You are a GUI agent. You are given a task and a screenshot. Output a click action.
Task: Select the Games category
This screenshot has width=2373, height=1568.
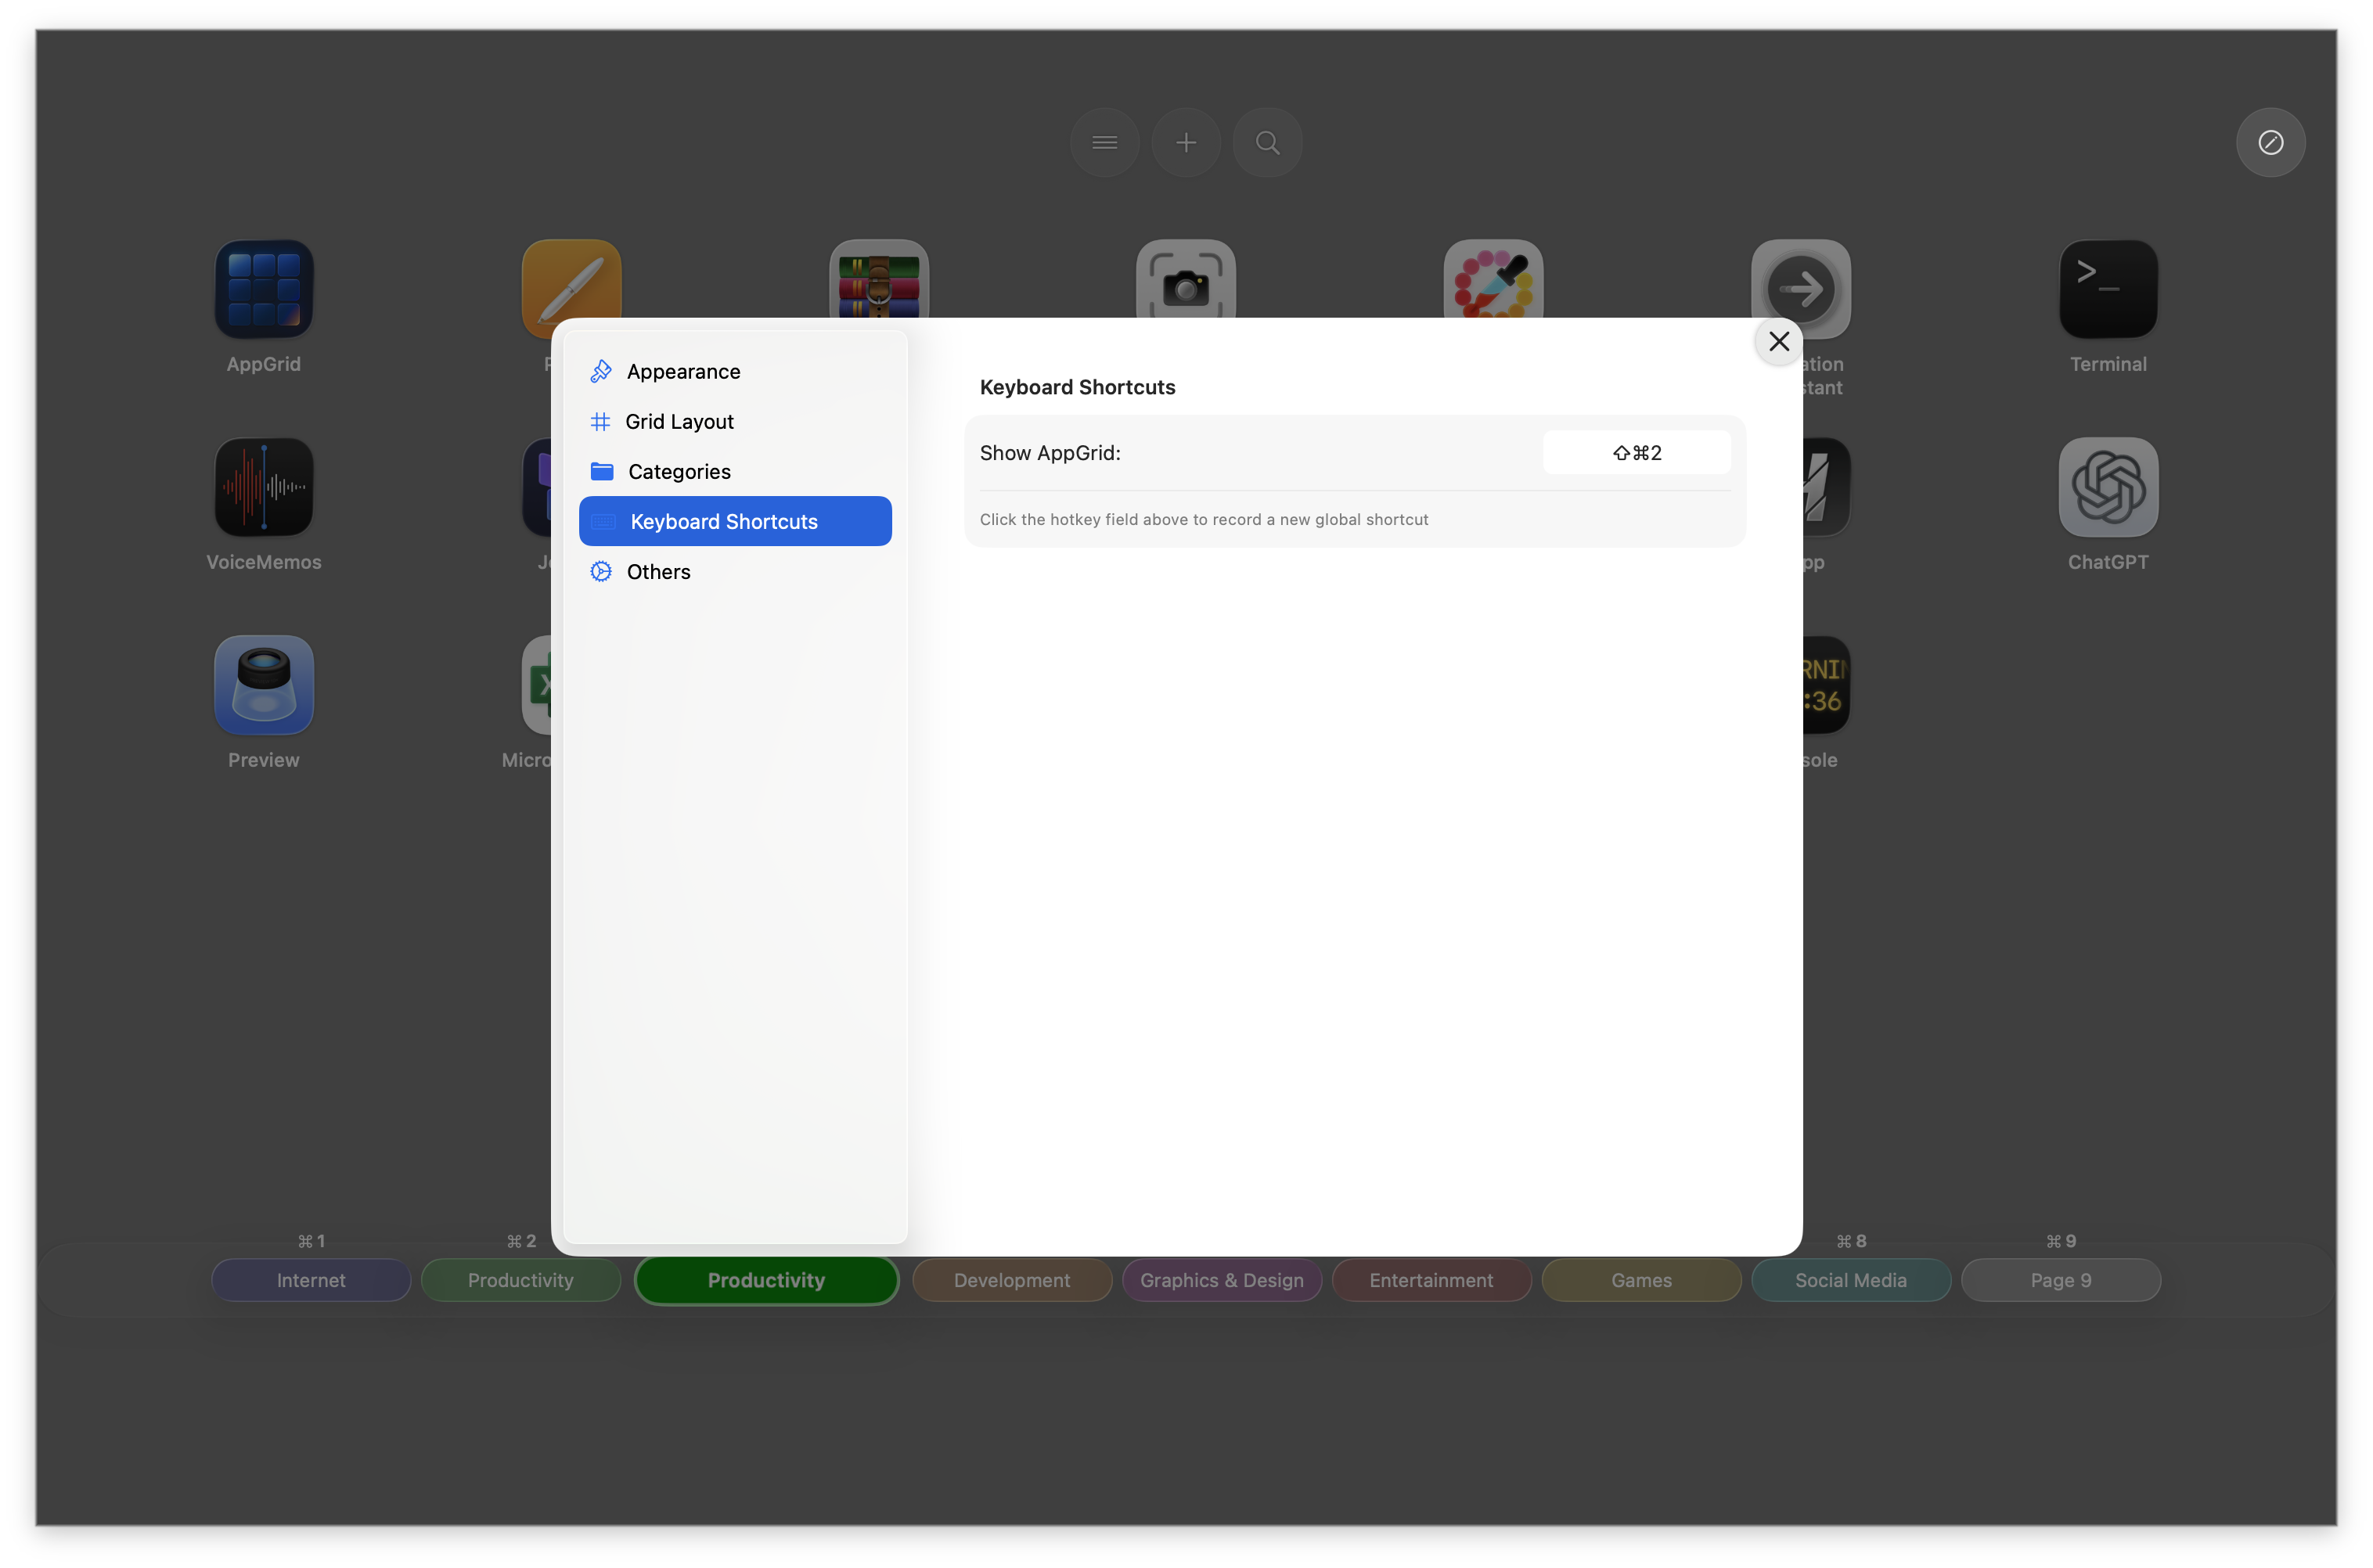point(1640,1280)
